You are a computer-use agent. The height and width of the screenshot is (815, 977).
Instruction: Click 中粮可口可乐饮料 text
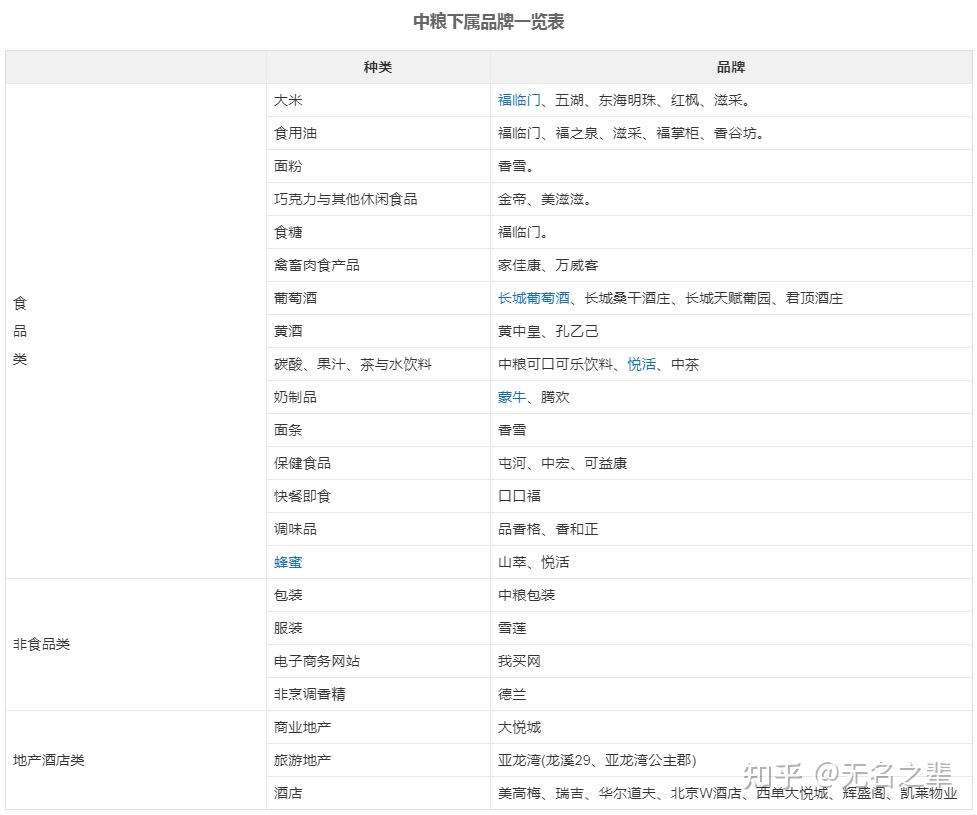click(x=555, y=365)
